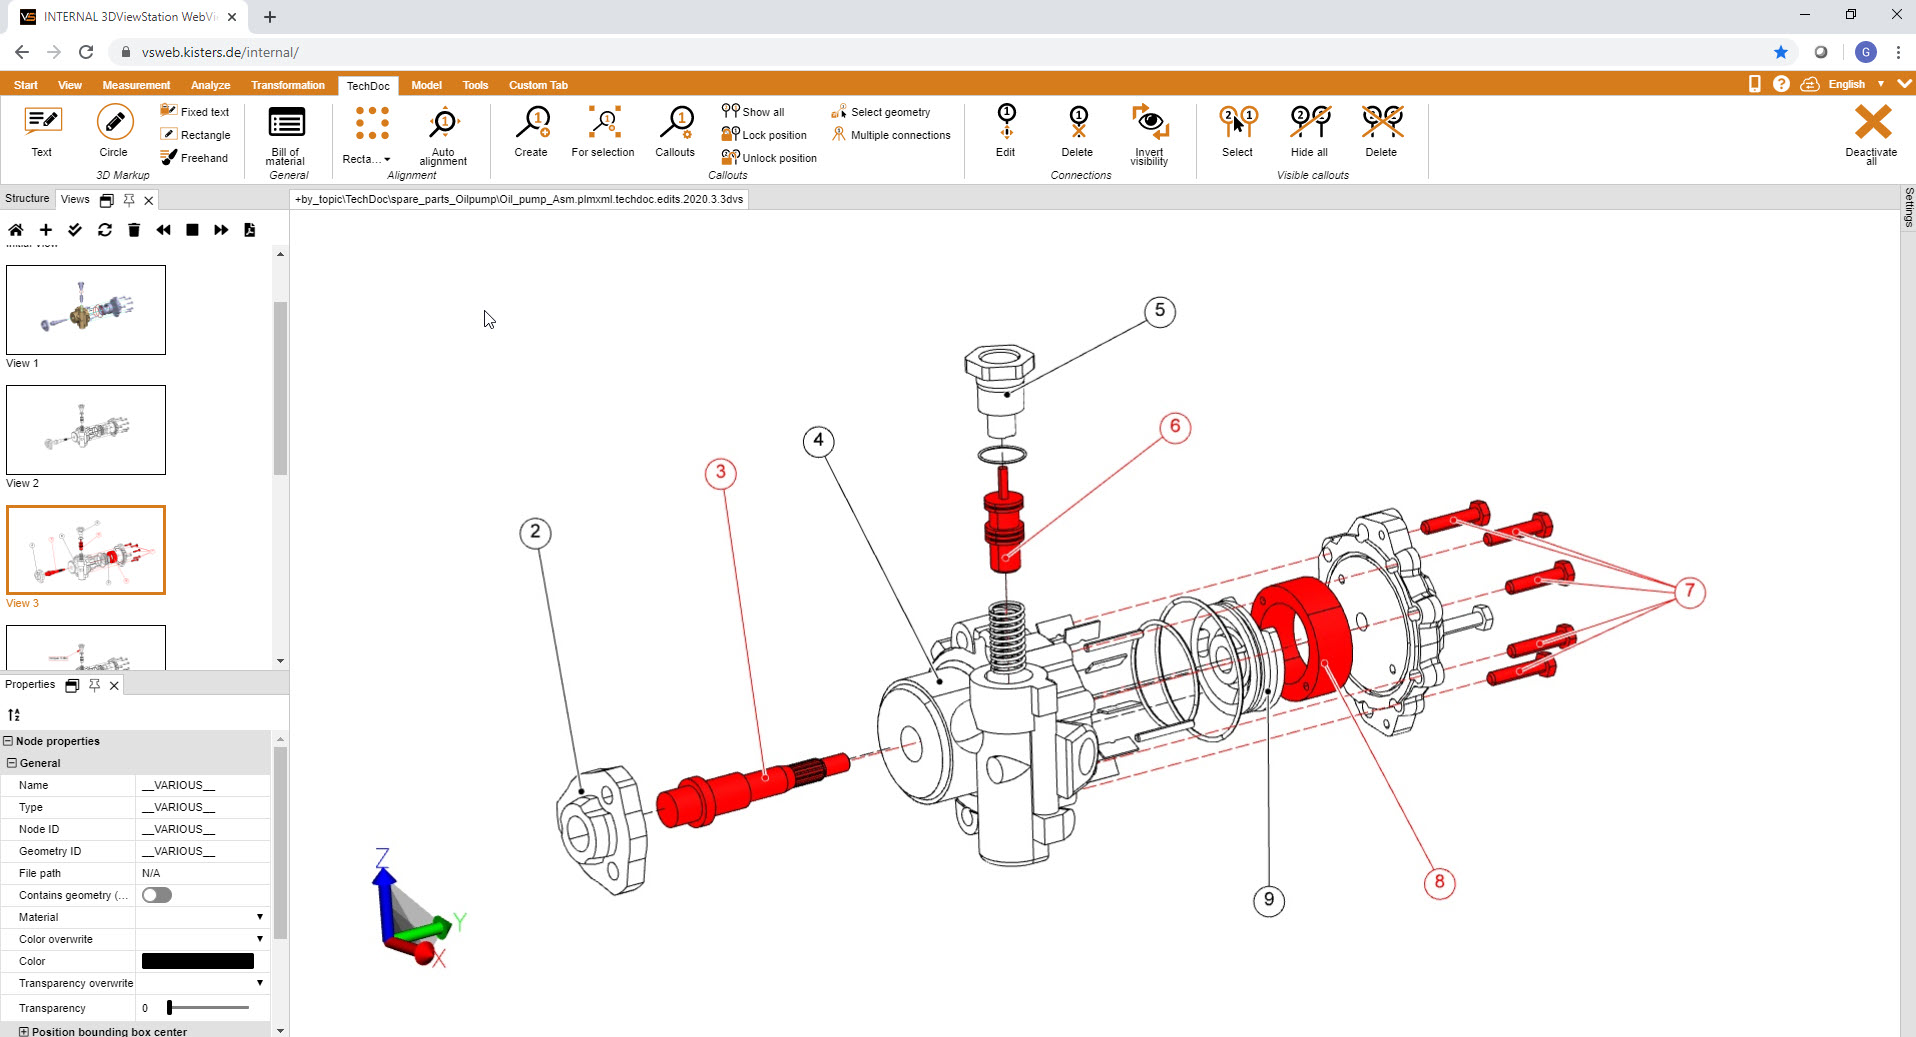This screenshot has height=1037, width=1916.
Task: Click the Transparency slider
Action: 209,1008
